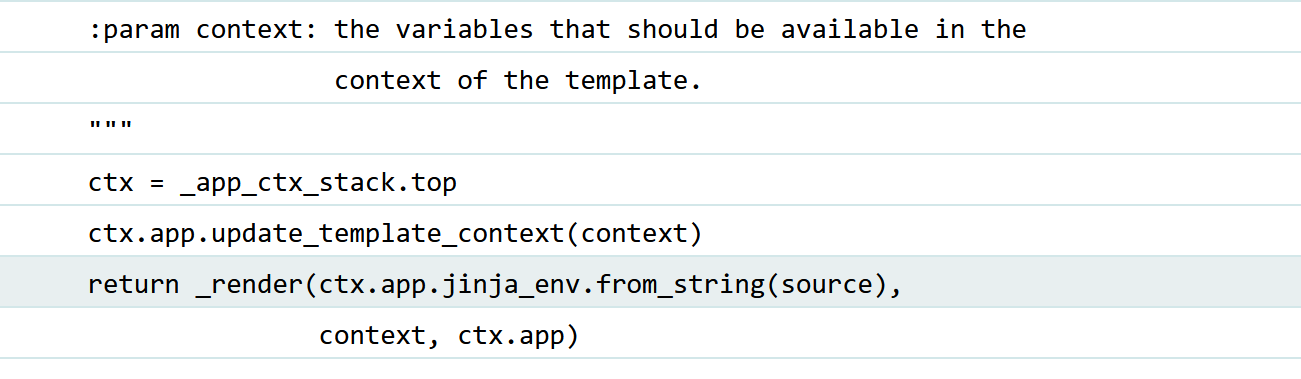Image resolution: width=1301 pixels, height=379 pixels.
Task: Click the :param context: text
Action: coord(204,30)
